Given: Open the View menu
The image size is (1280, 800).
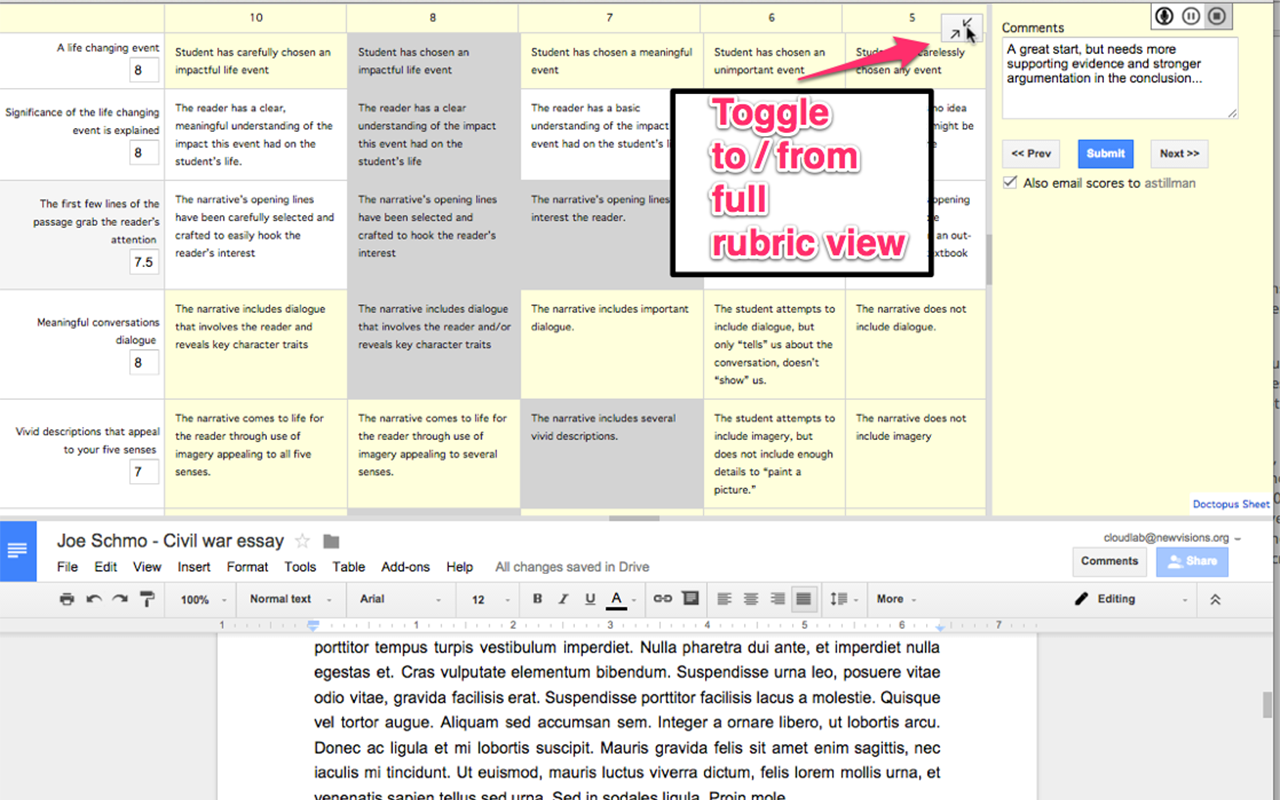Looking at the screenshot, I should click(x=147, y=567).
